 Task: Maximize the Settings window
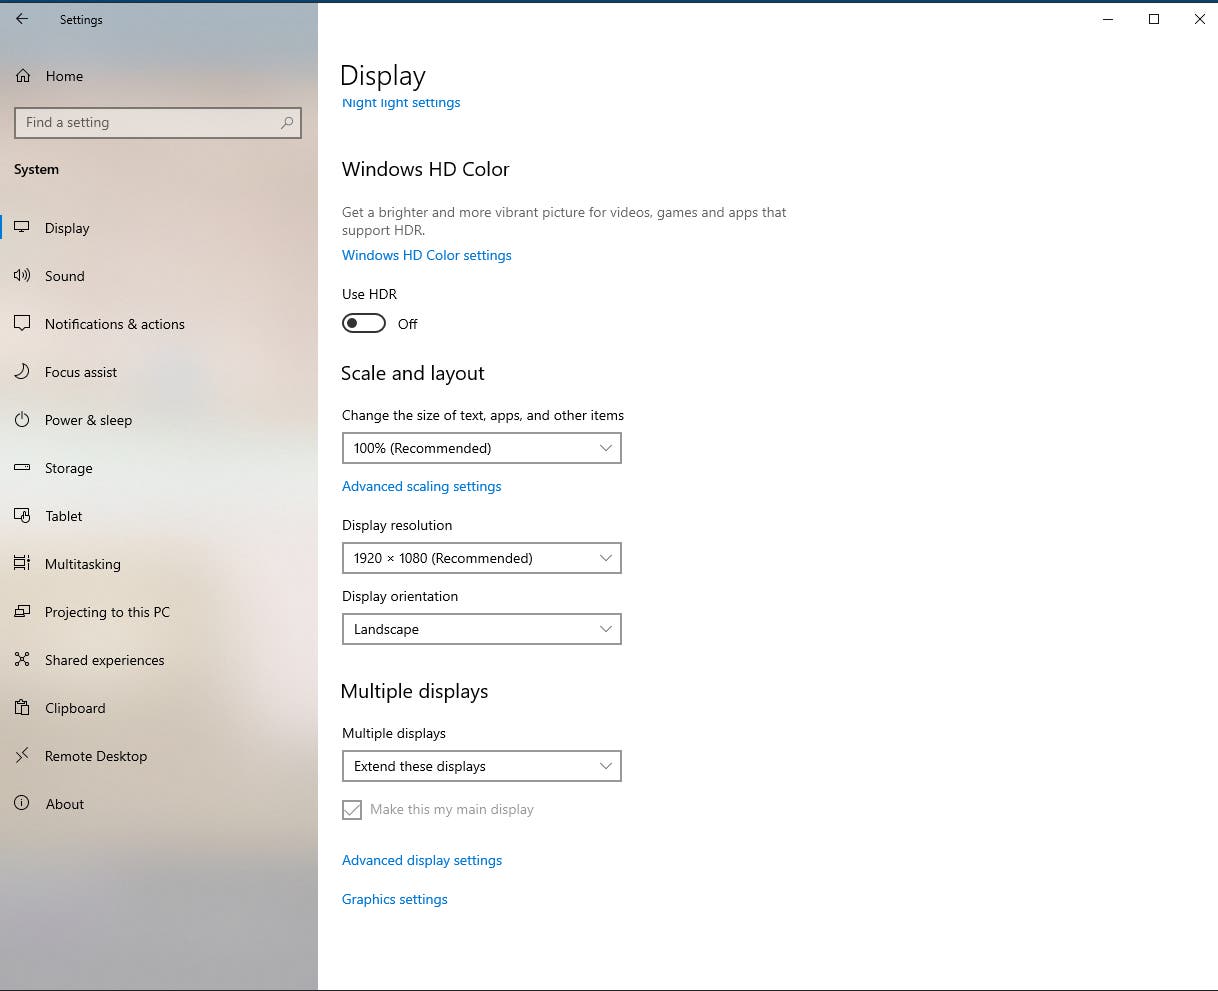[x=1154, y=19]
